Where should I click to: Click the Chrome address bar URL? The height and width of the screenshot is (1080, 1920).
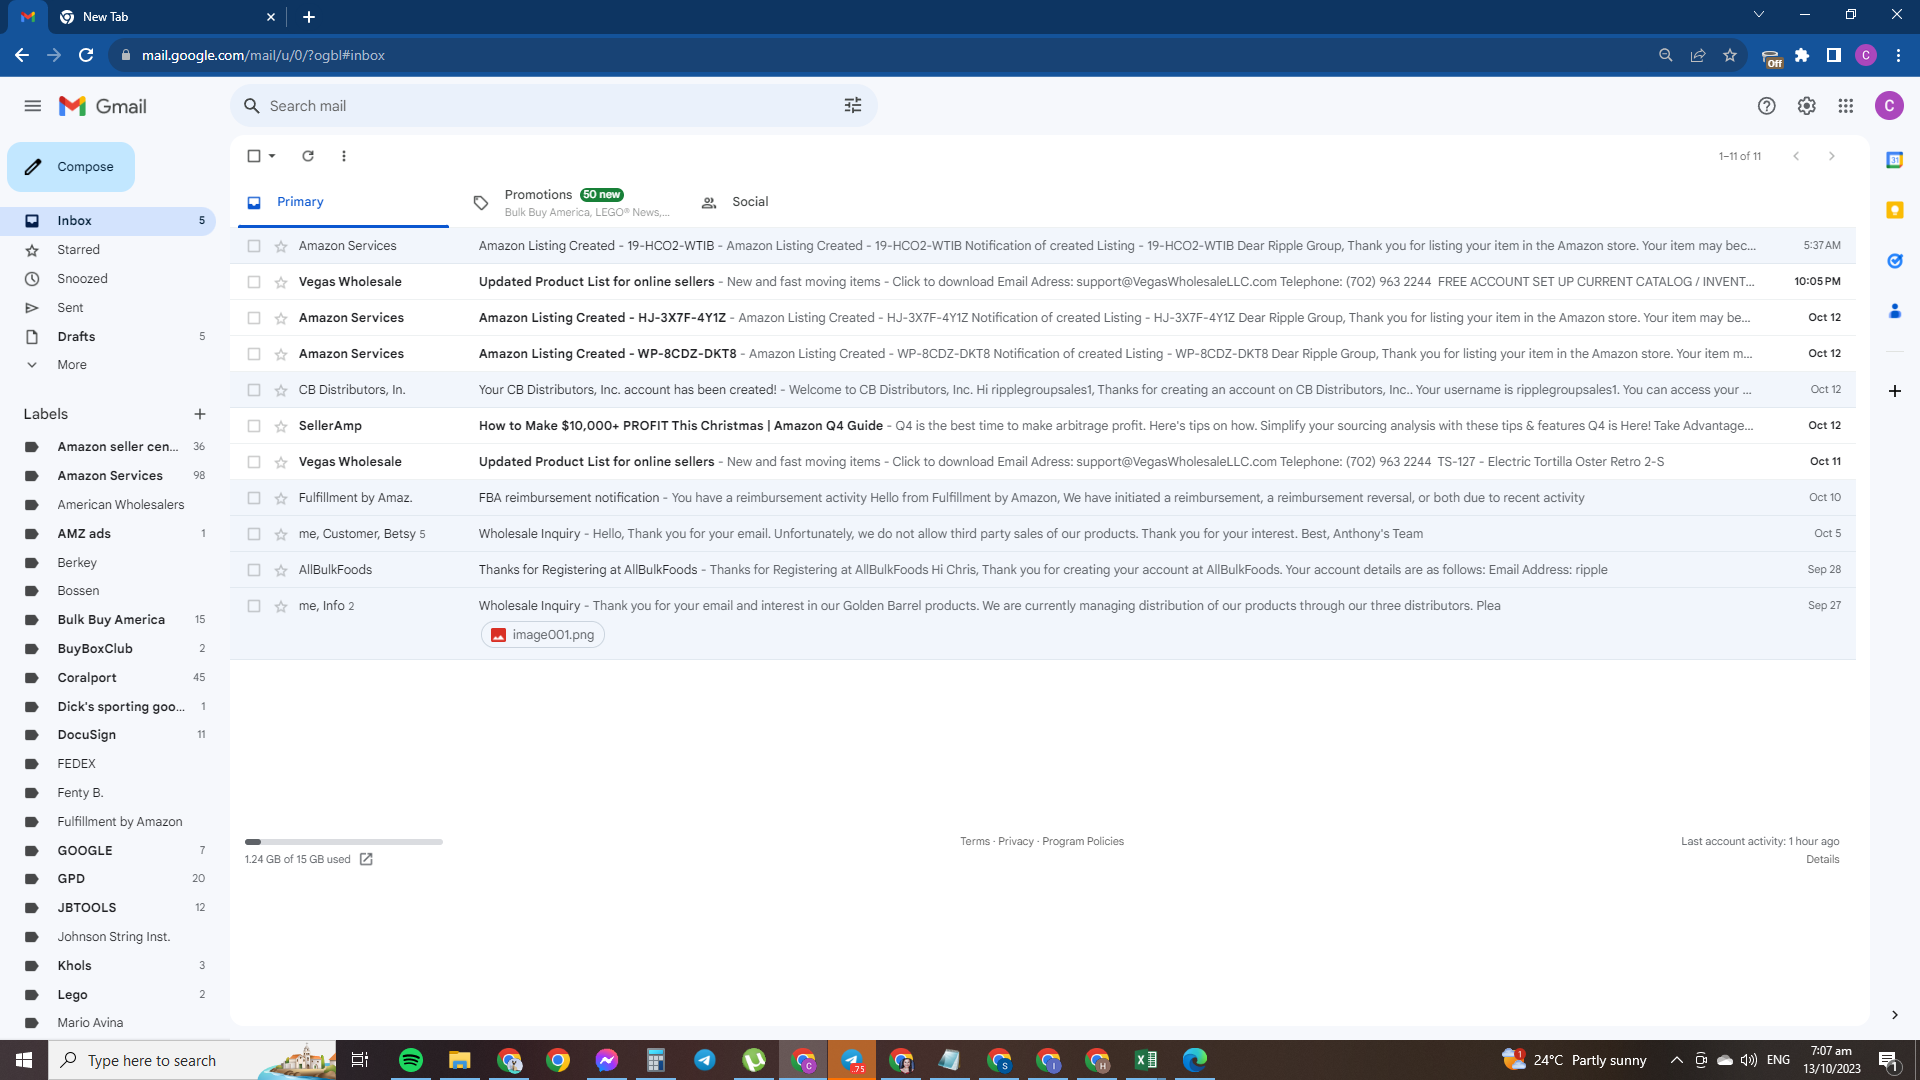click(263, 55)
